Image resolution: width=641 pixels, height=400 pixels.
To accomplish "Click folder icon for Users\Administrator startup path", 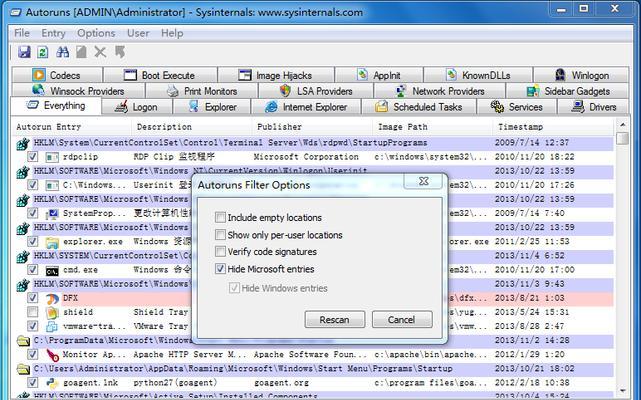I will pos(23,369).
